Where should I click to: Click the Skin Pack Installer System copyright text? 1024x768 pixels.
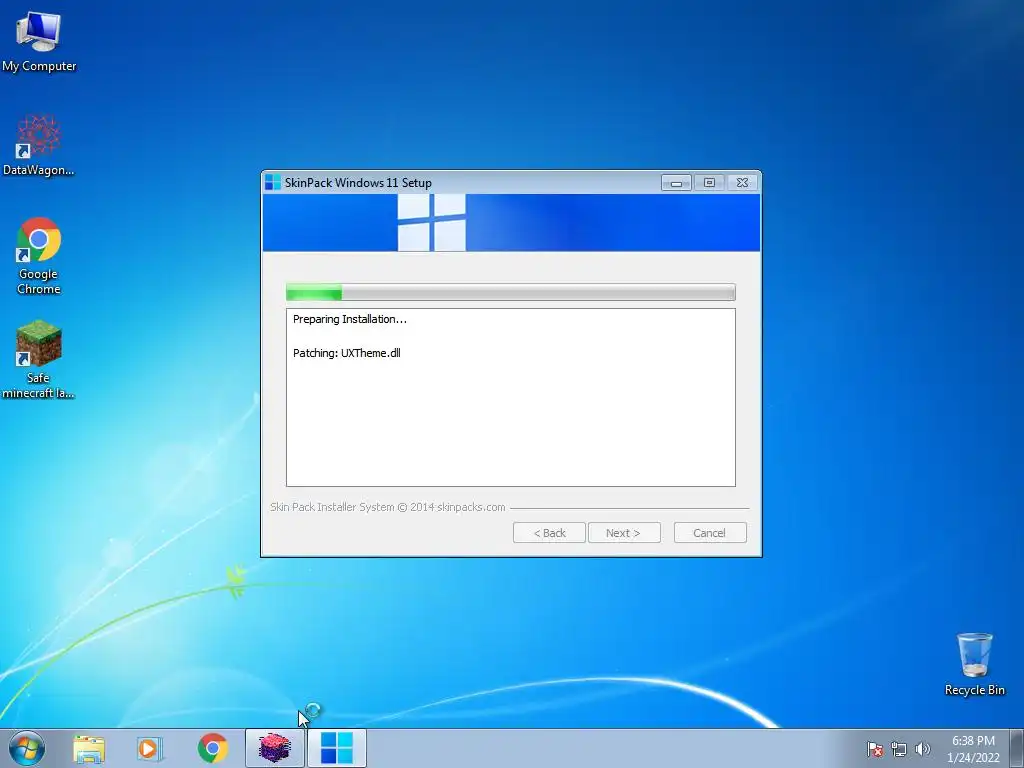(387, 507)
